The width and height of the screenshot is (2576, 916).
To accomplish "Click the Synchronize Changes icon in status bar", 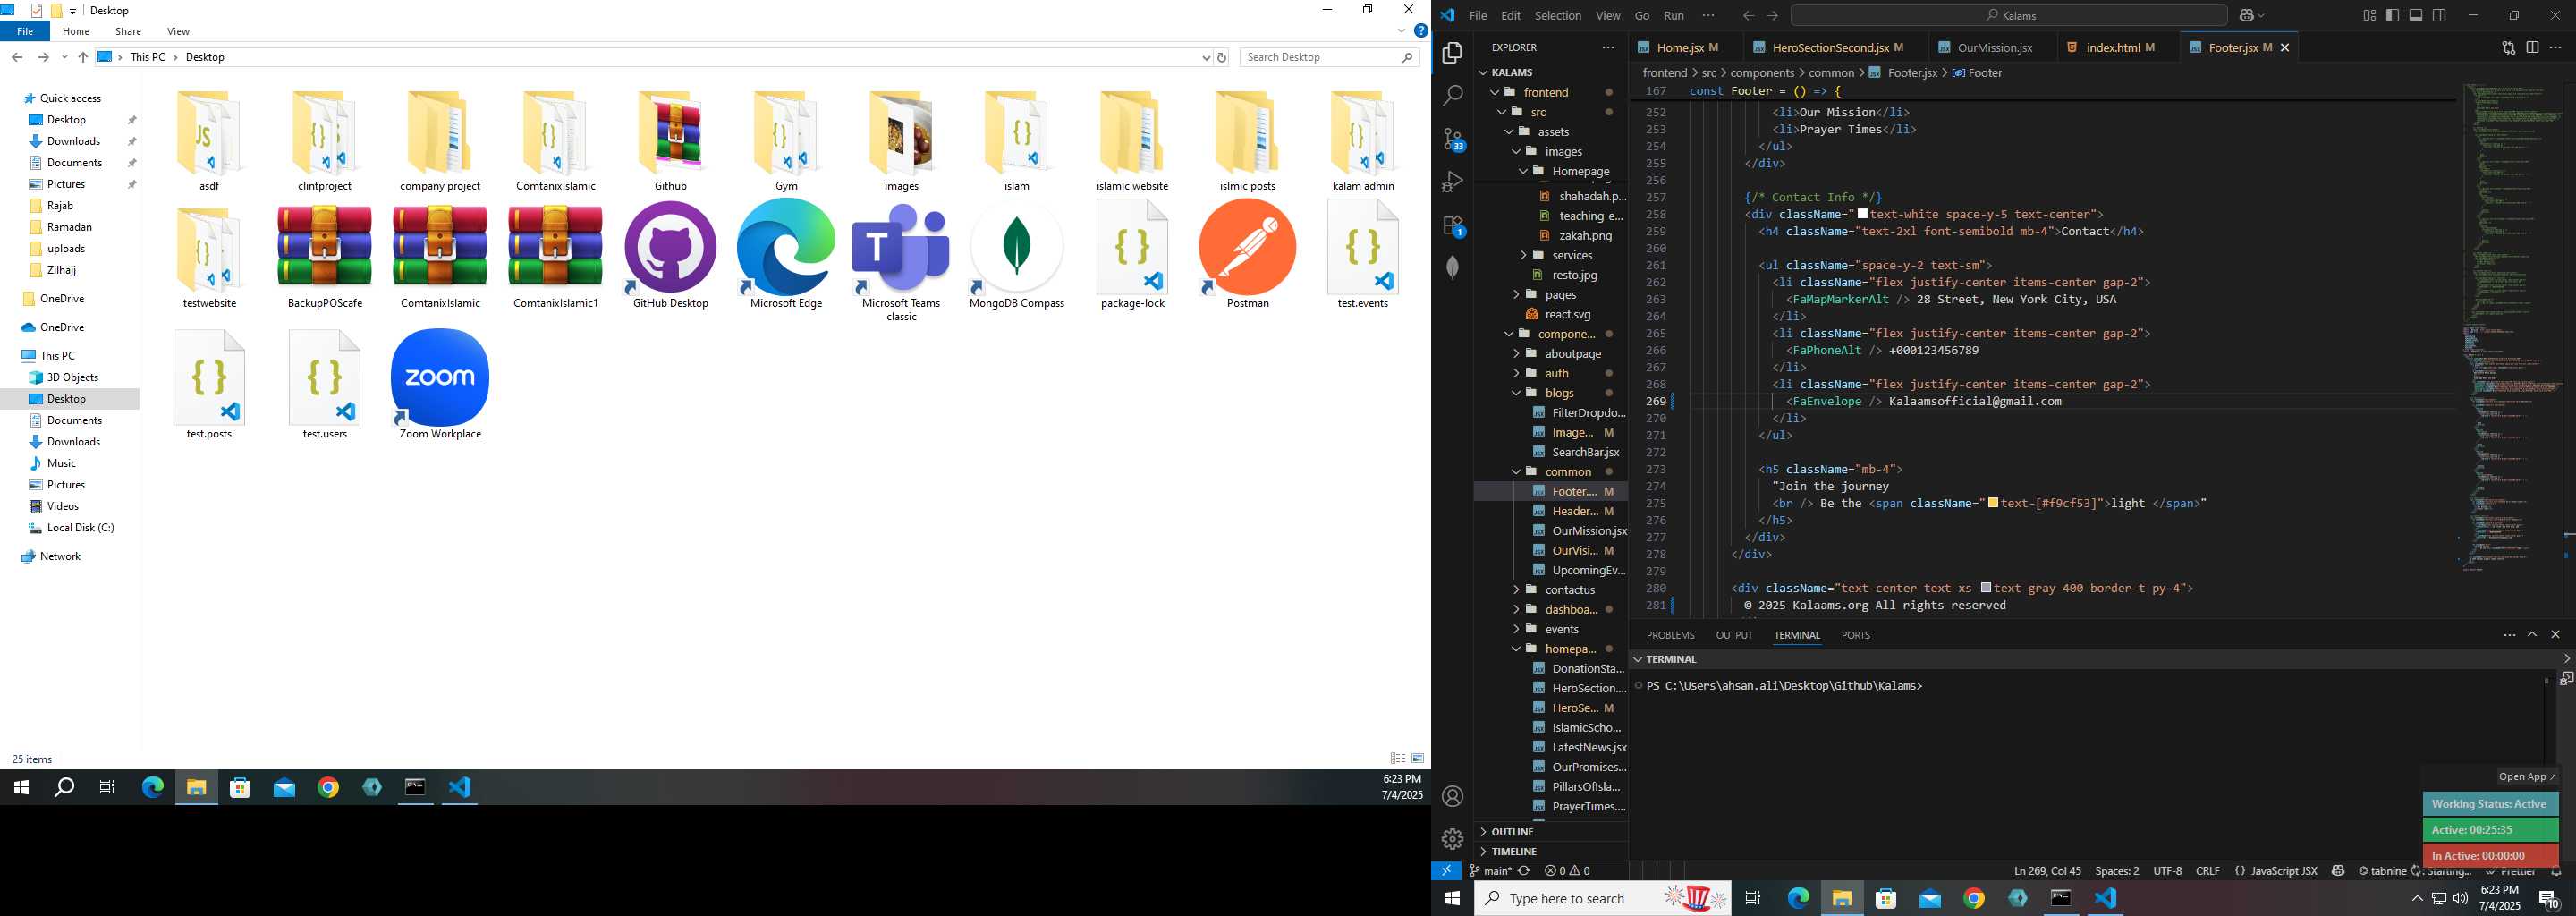I will (x=1524, y=871).
